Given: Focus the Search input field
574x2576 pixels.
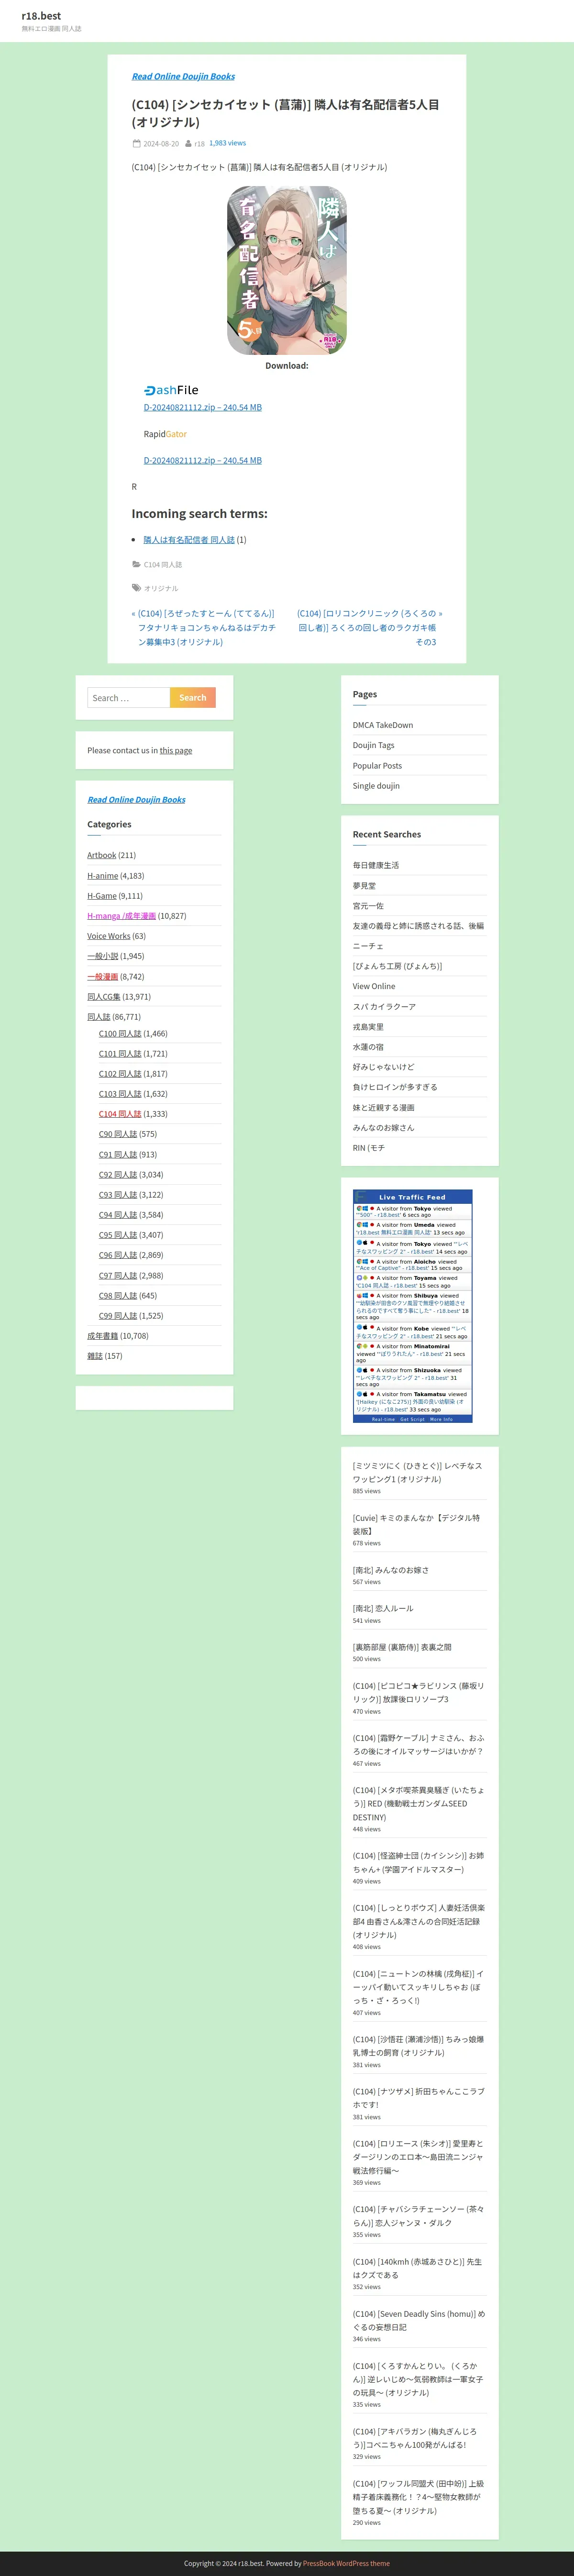Looking at the screenshot, I should coord(128,698).
